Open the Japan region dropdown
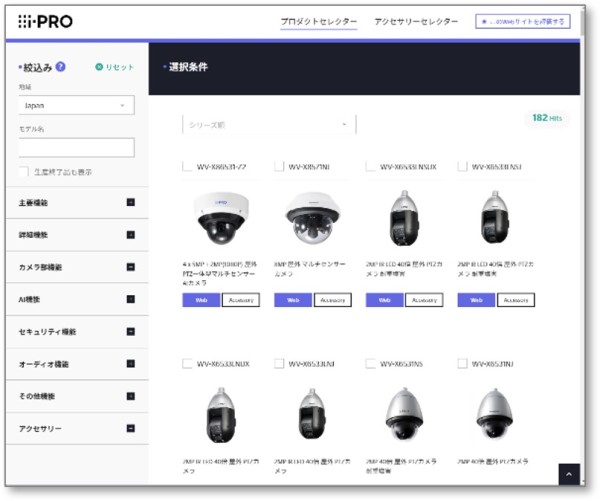This screenshot has width=600, height=501. point(76,105)
